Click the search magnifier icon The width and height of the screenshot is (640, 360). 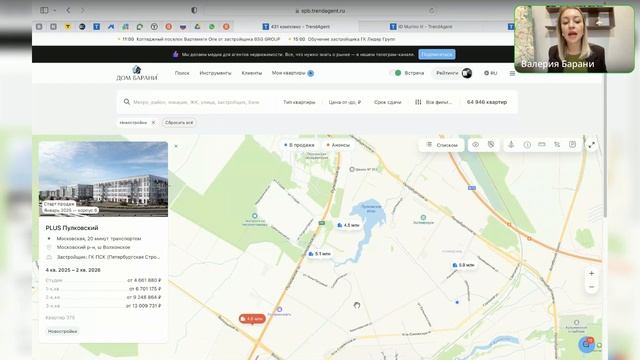click(127, 102)
